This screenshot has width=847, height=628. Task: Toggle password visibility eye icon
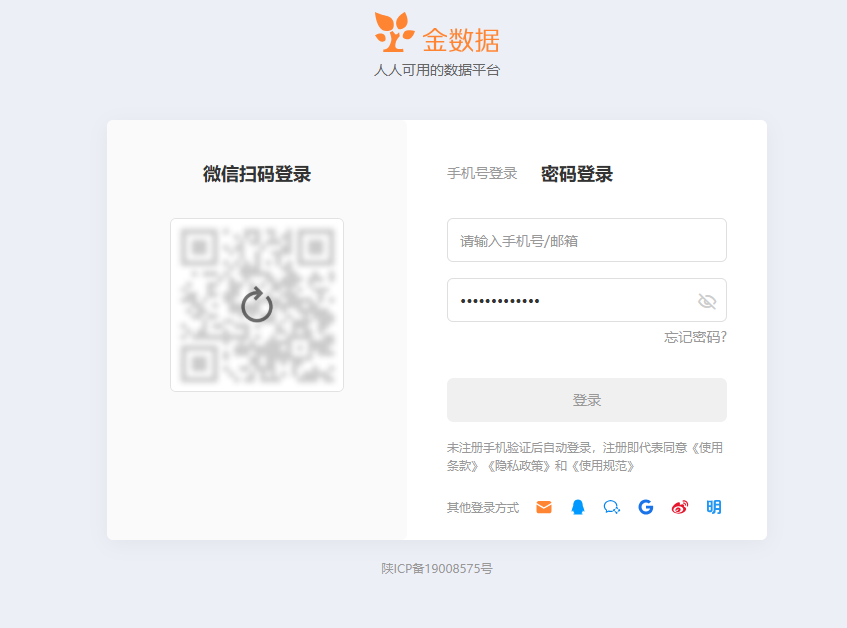tap(707, 301)
